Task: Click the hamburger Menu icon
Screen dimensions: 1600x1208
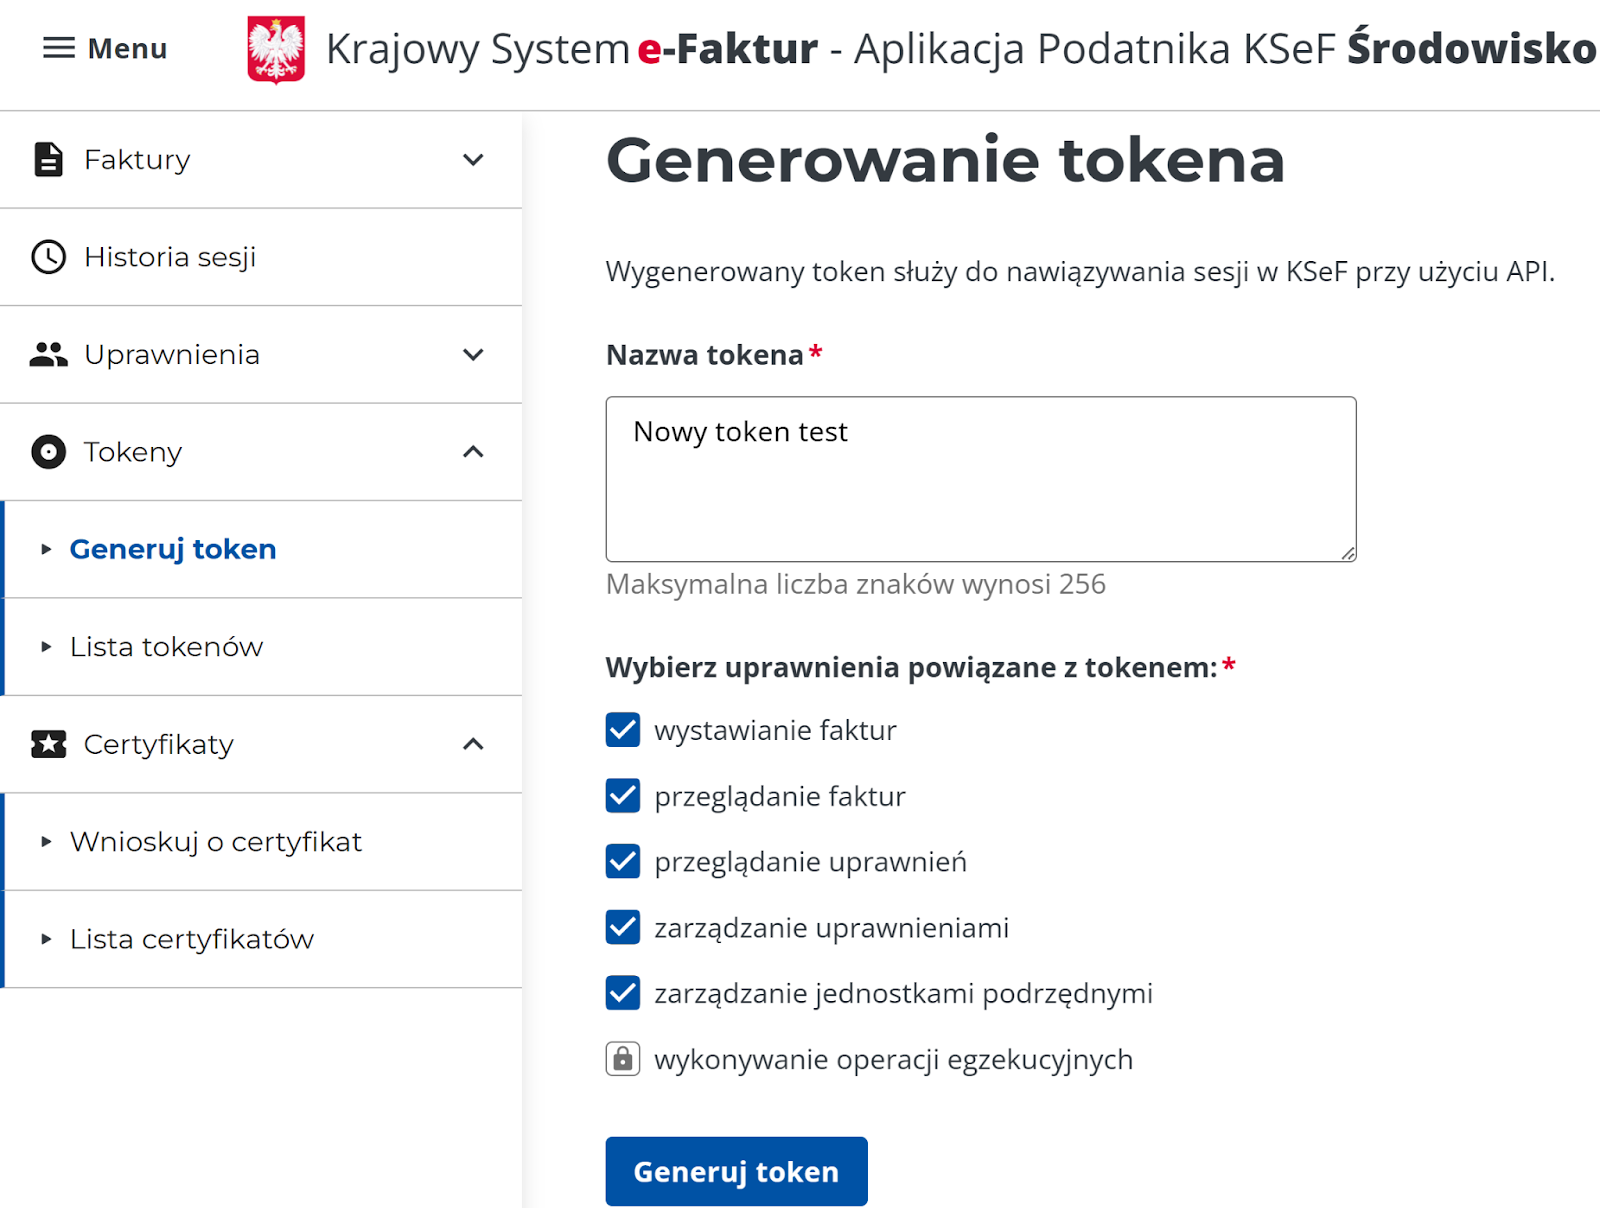Action: pos(59,48)
